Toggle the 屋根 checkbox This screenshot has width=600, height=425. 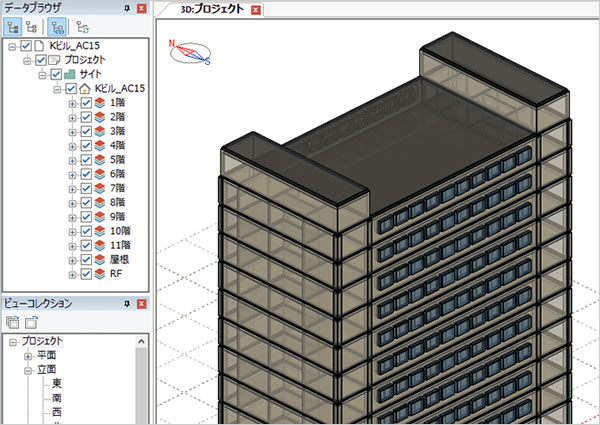86,260
